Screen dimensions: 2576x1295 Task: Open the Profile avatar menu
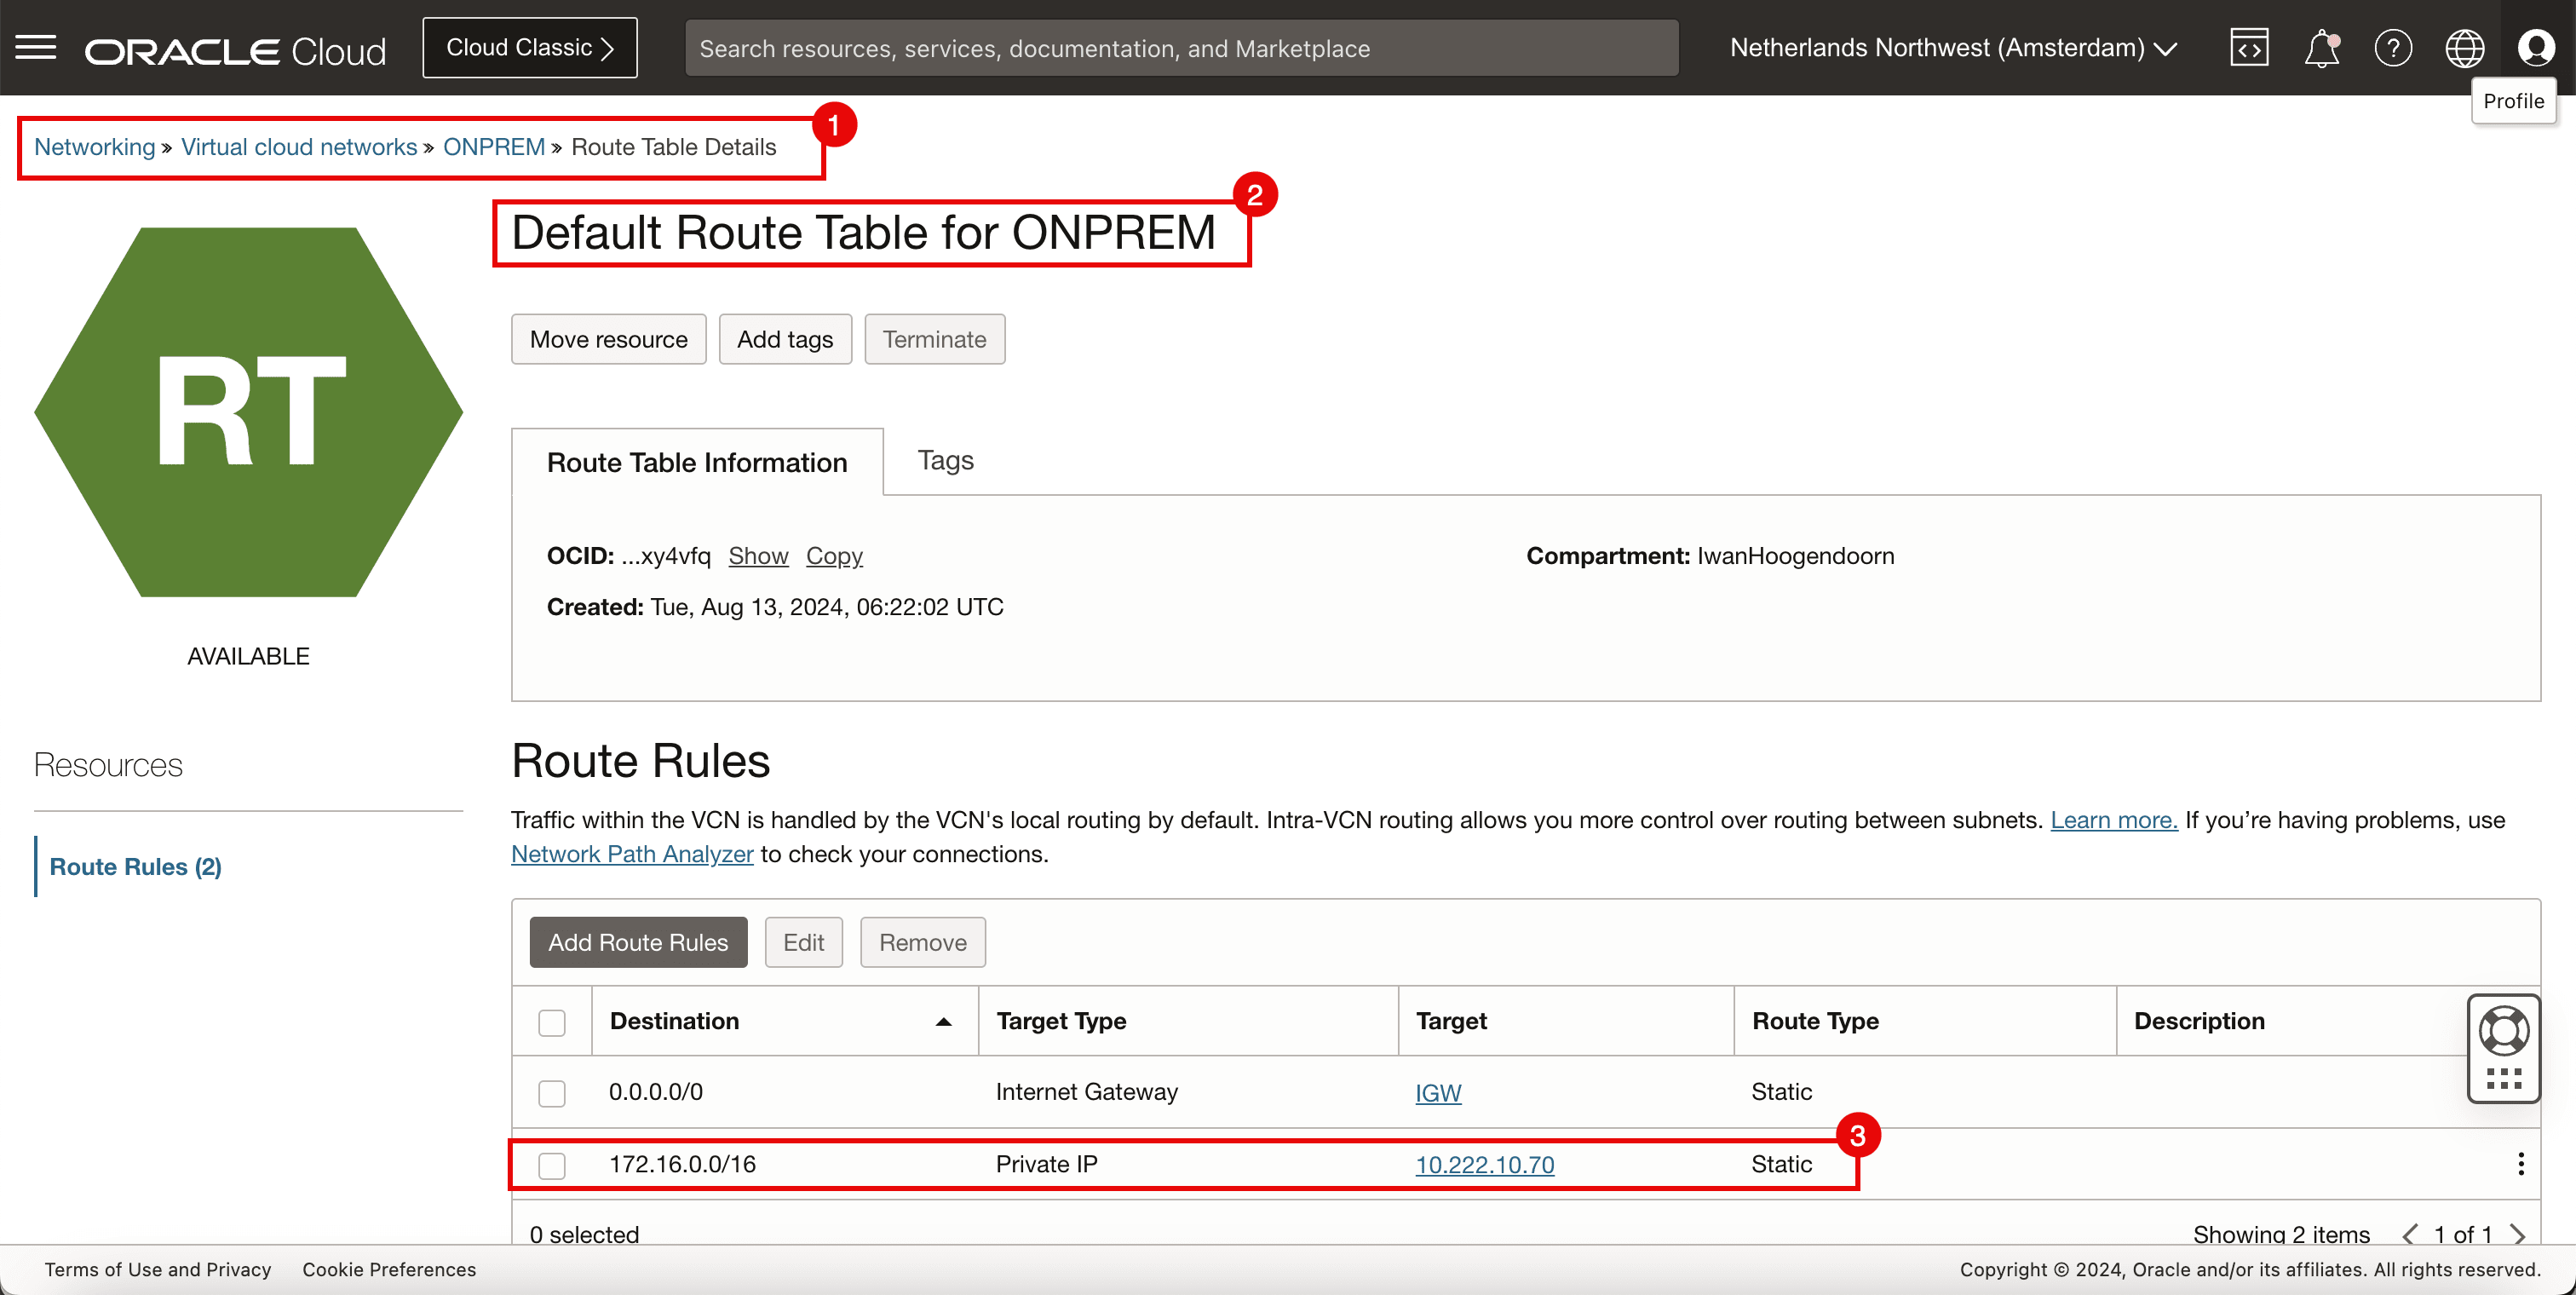pos(2536,48)
